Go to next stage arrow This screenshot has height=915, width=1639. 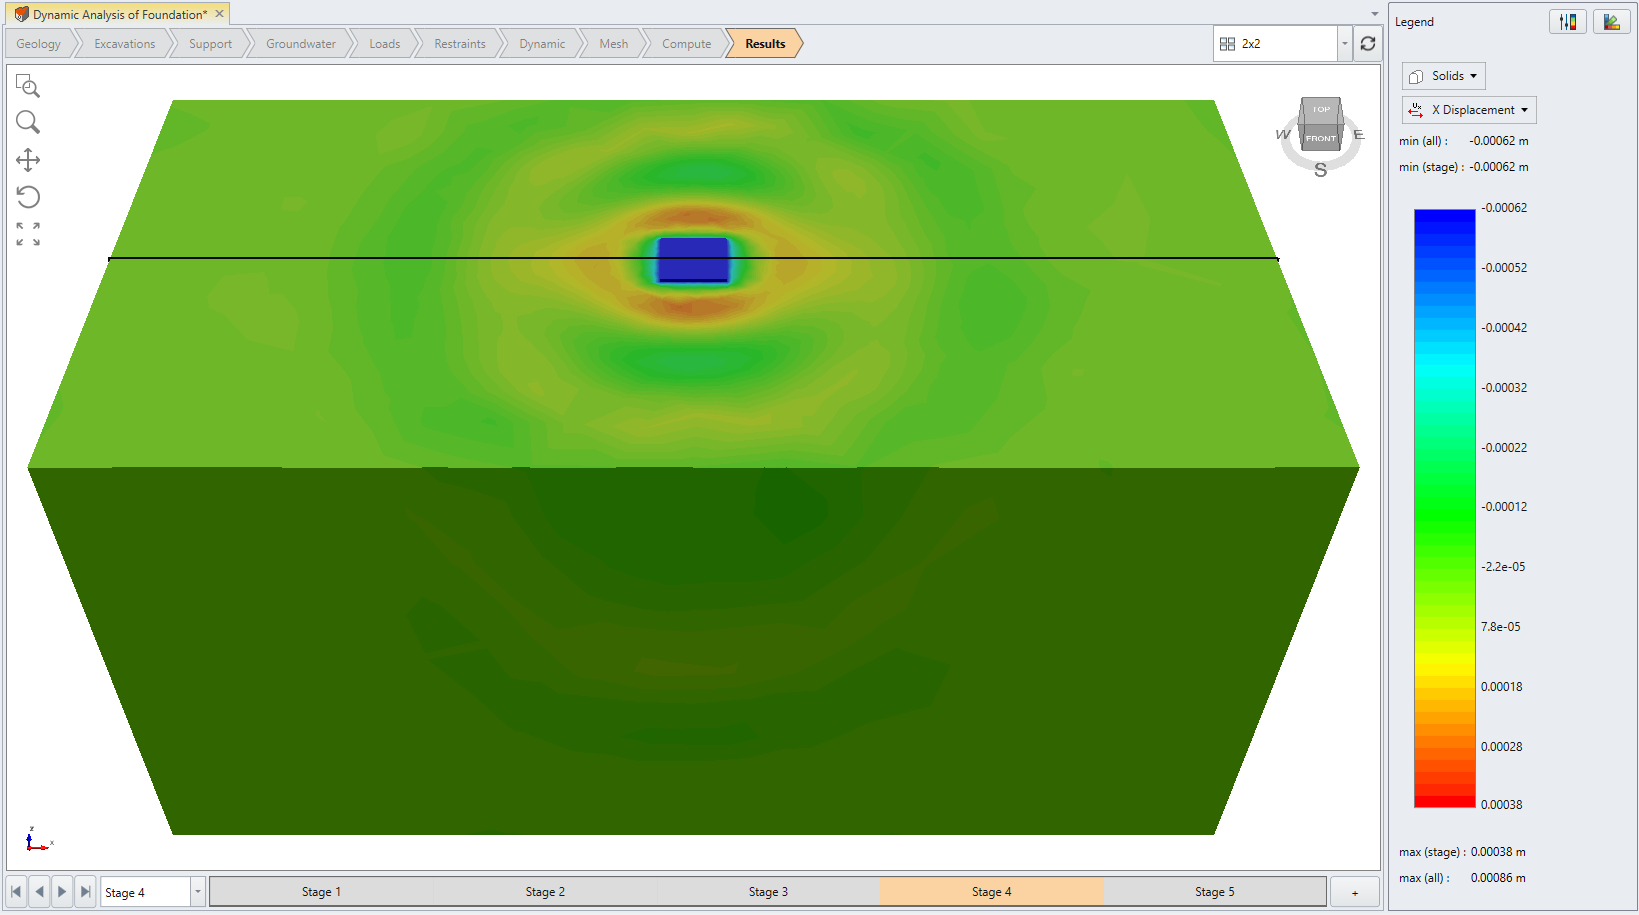[x=62, y=892]
